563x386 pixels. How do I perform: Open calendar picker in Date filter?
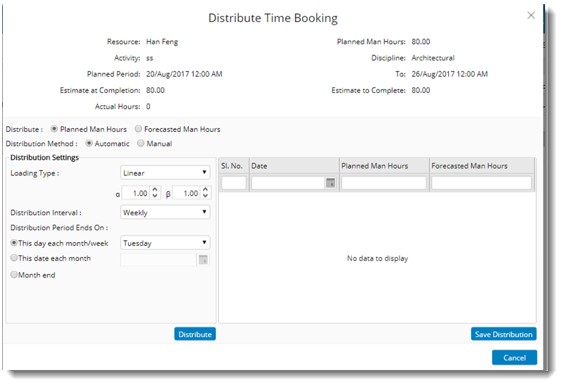(330, 183)
